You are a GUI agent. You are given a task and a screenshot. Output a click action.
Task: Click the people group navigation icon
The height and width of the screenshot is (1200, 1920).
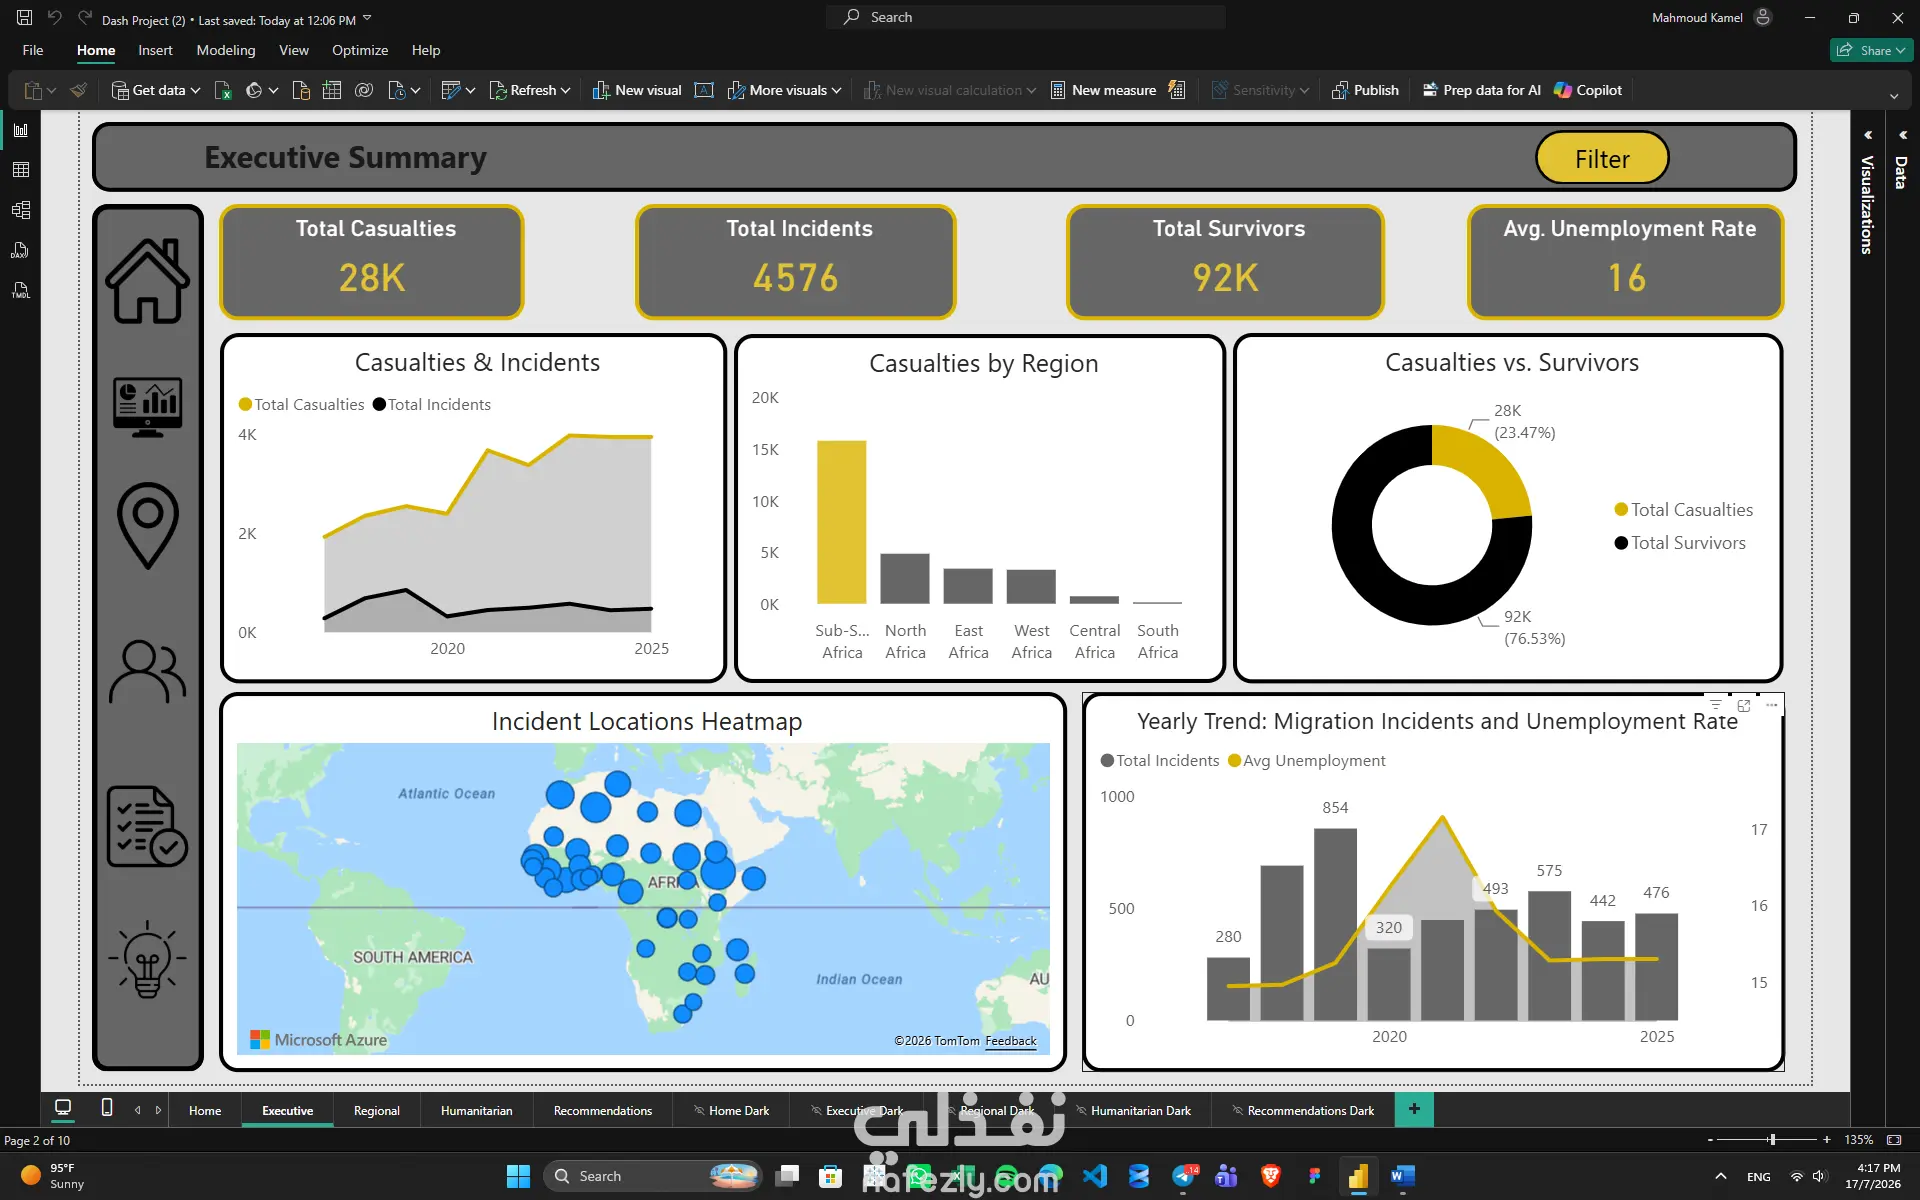coord(148,671)
